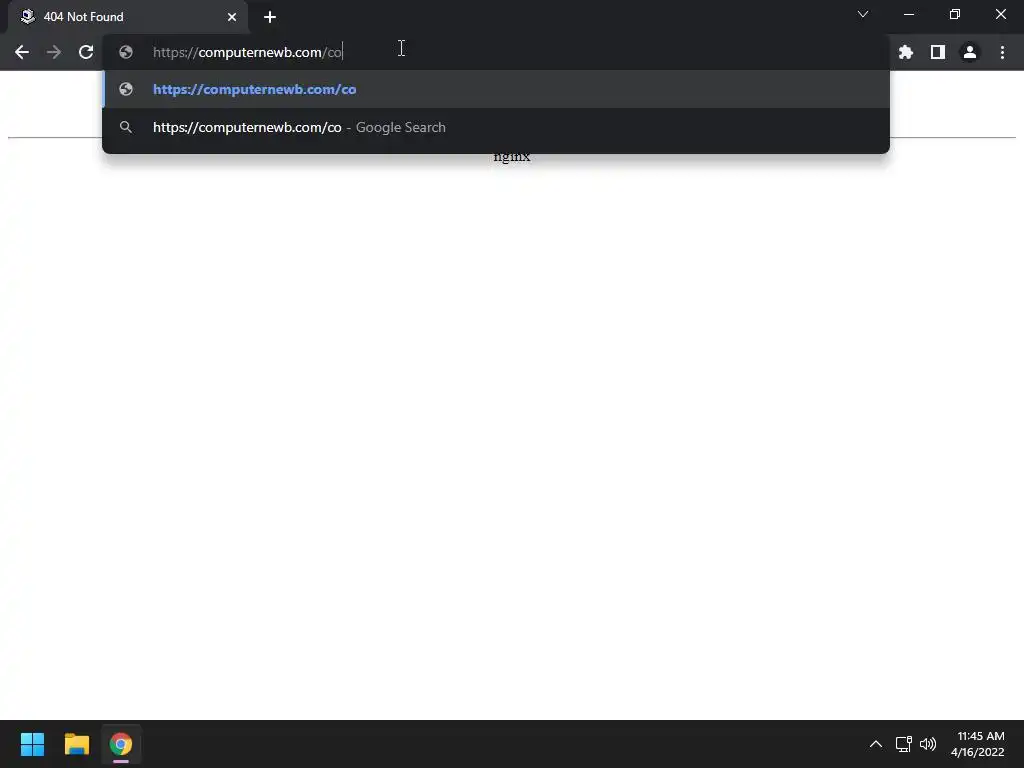Go back using the browser back arrow
Image resolution: width=1024 pixels, height=768 pixels.
(22, 52)
